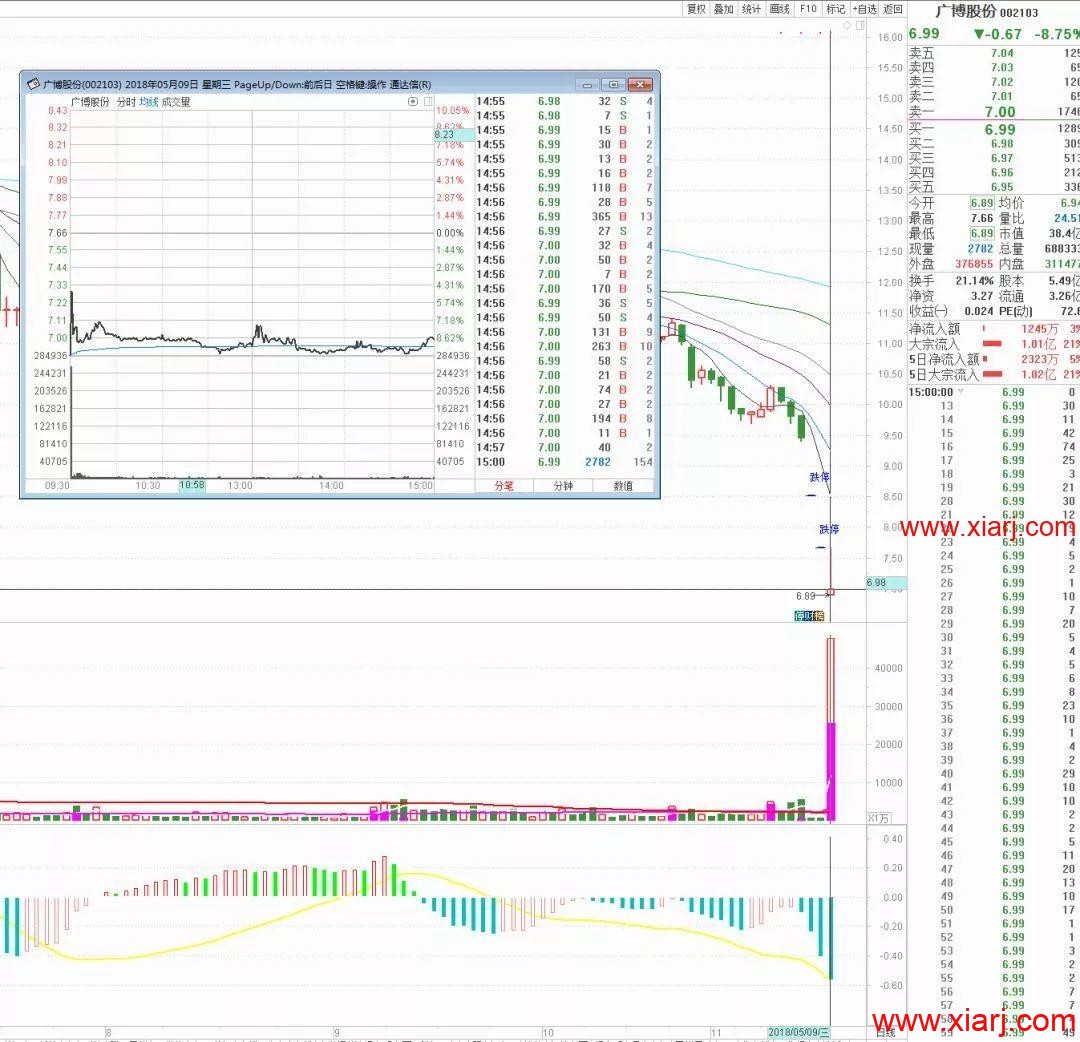The image size is (1080, 1042).
Task: Click the 14:56 trade row with 365 volume
Action: [564, 216]
